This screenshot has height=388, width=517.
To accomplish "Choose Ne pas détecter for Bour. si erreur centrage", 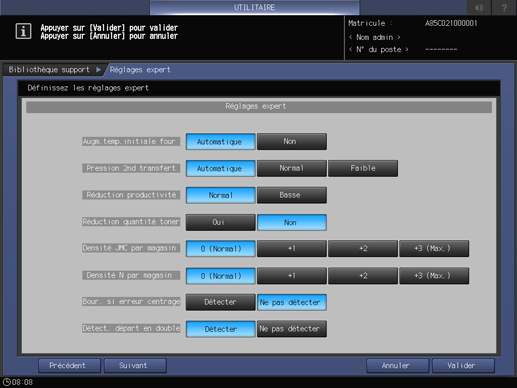I will (292, 302).
